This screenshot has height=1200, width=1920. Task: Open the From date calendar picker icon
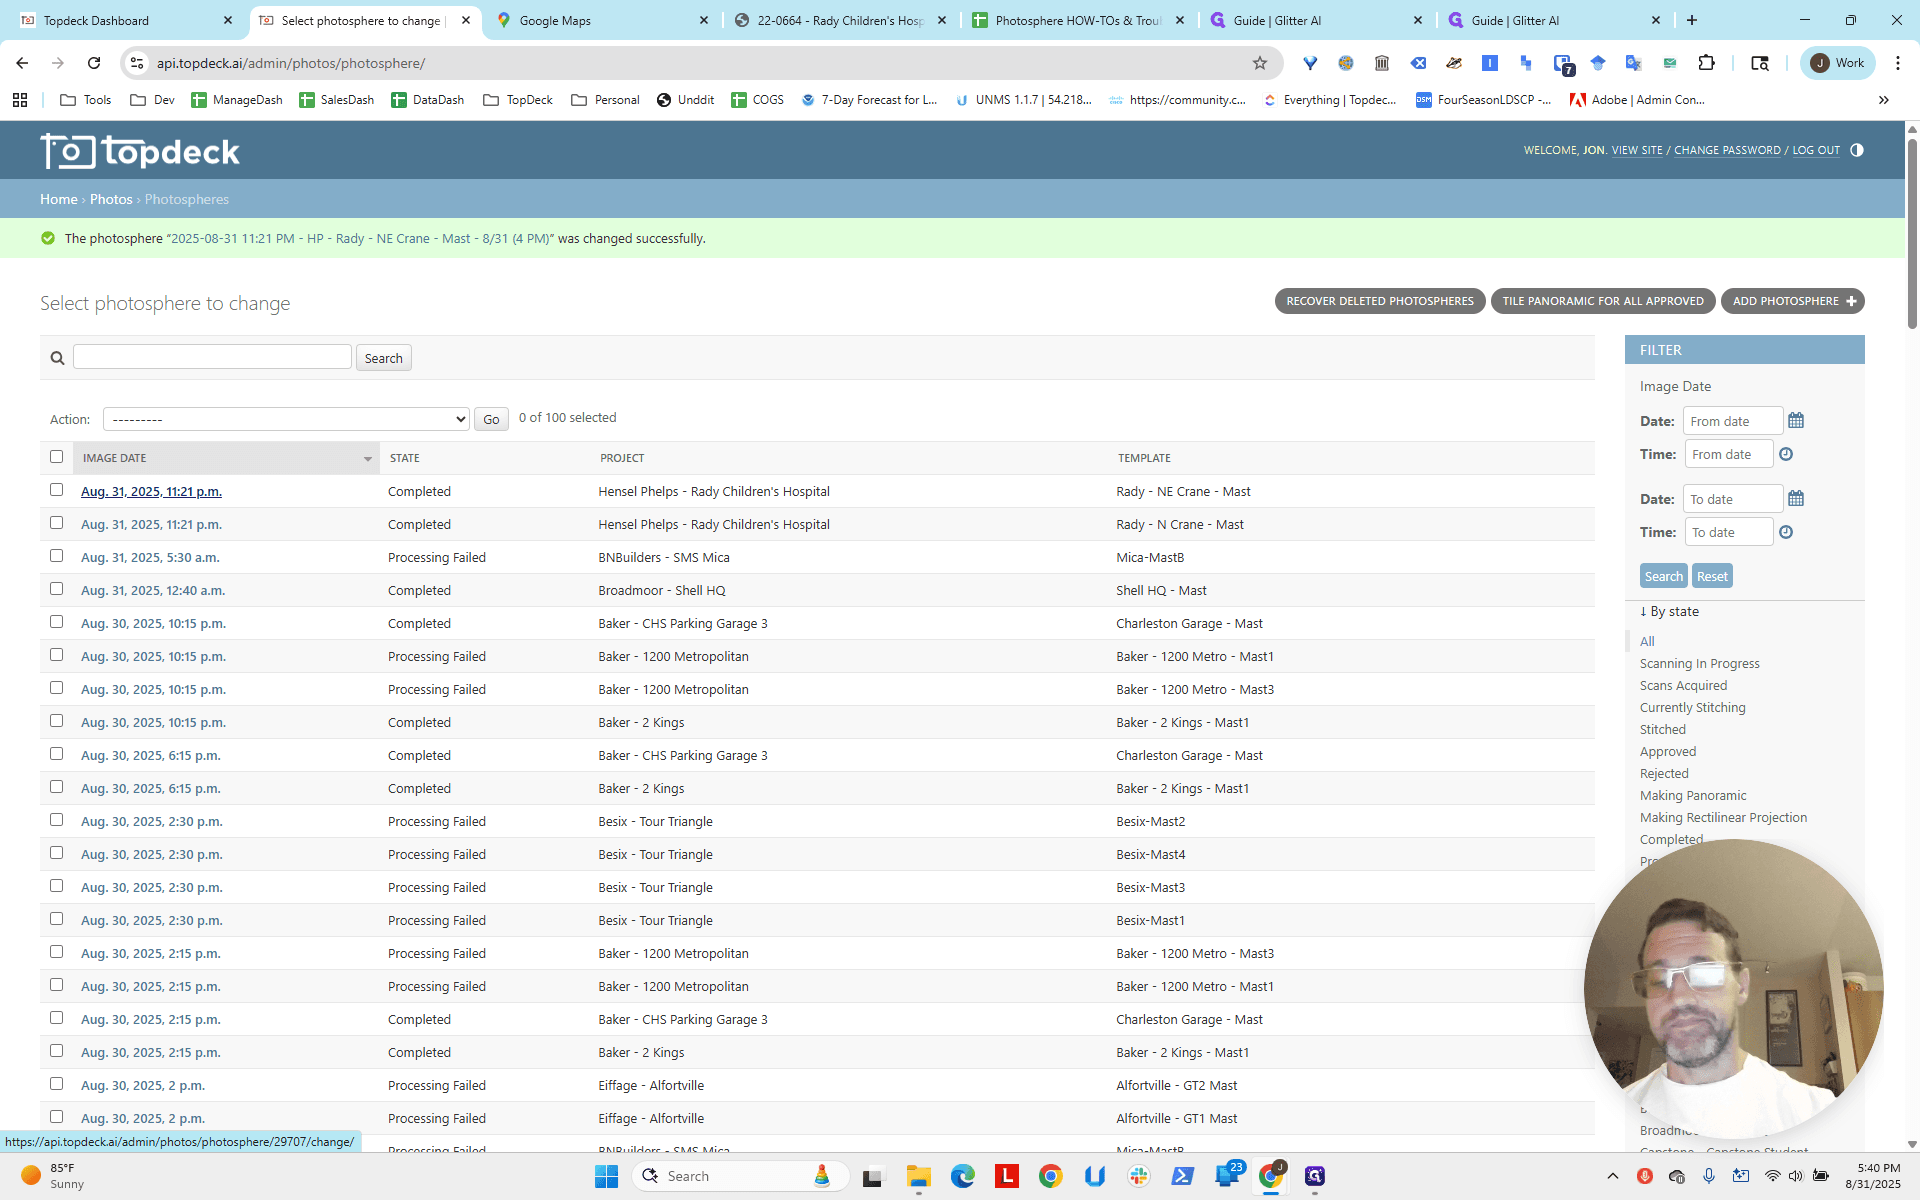tap(1796, 421)
